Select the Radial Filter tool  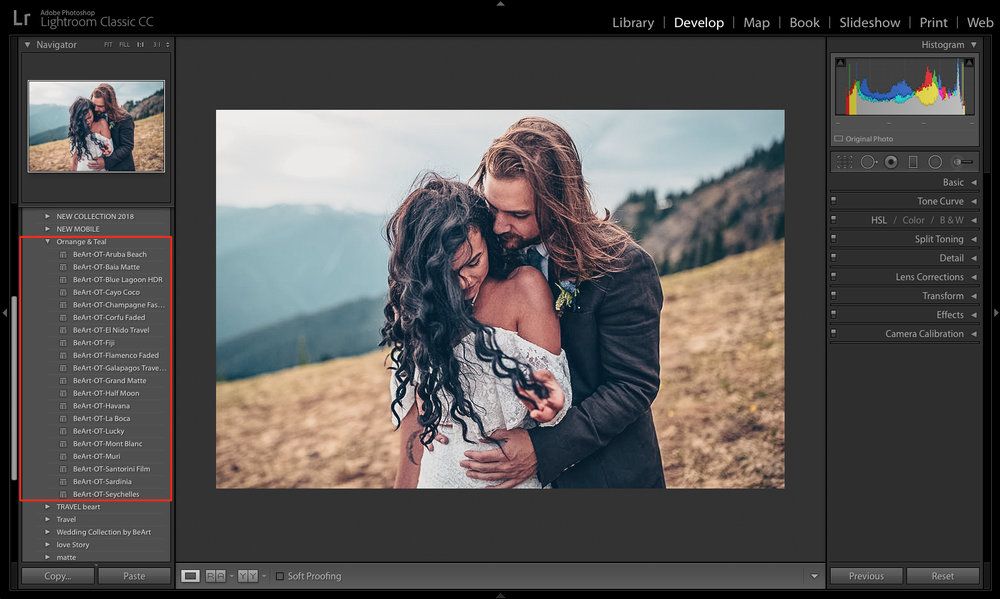pos(935,162)
